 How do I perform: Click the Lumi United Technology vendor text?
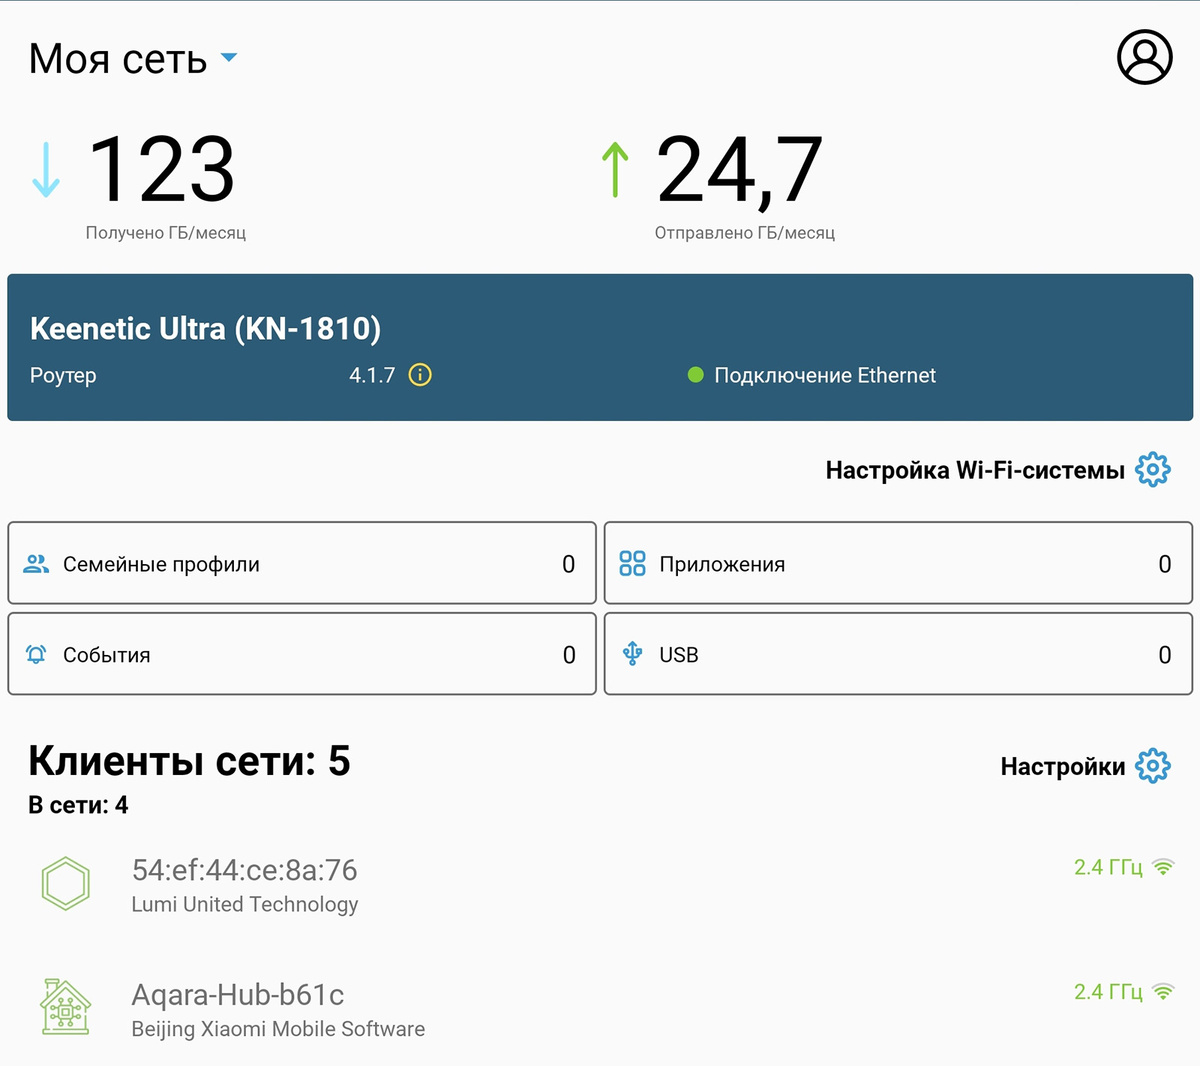click(245, 904)
